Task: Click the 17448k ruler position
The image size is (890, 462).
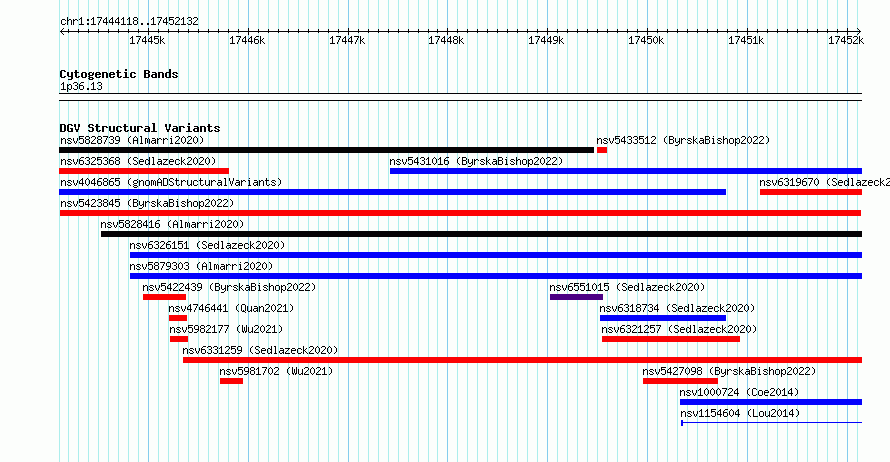Action: pyautogui.click(x=446, y=40)
